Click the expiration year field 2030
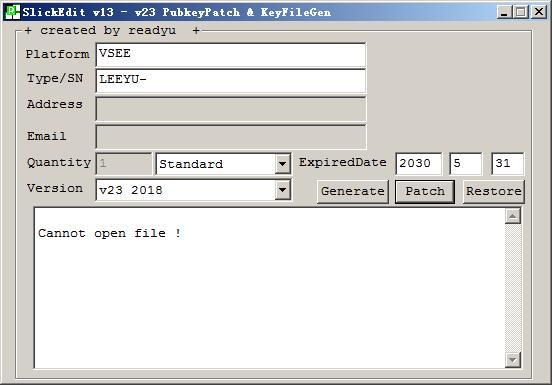Viewport: 552px width, 385px height. pos(419,164)
